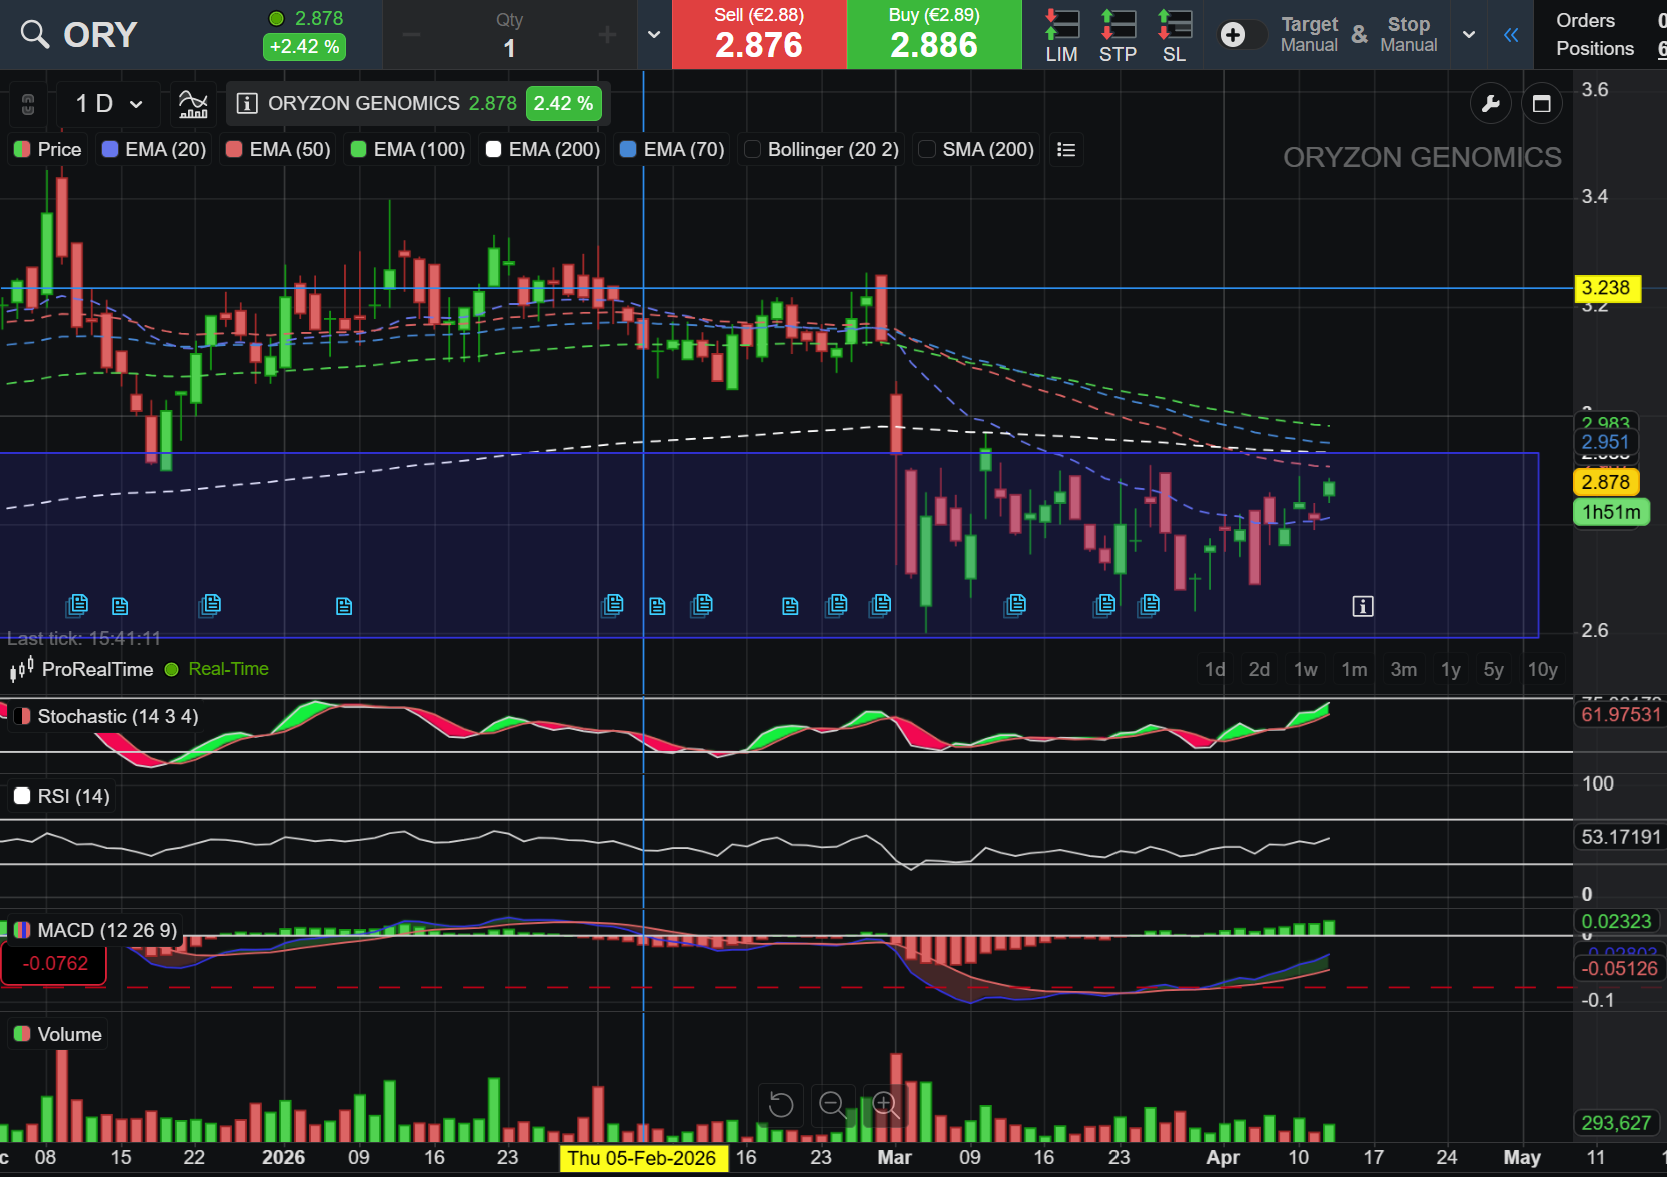This screenshot has width=1667, height=1177.
Task: Click the detach chart window icon
Action: click(x=1542, y=103)
